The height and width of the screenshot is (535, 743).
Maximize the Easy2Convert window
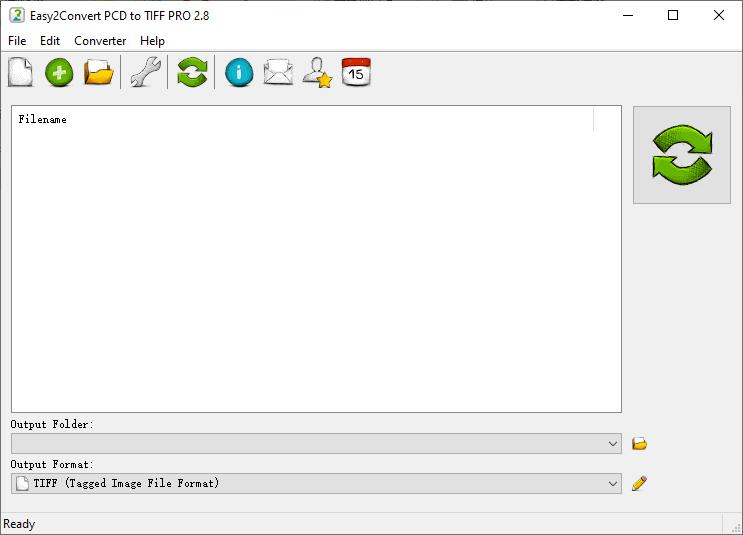coord(673,15)
